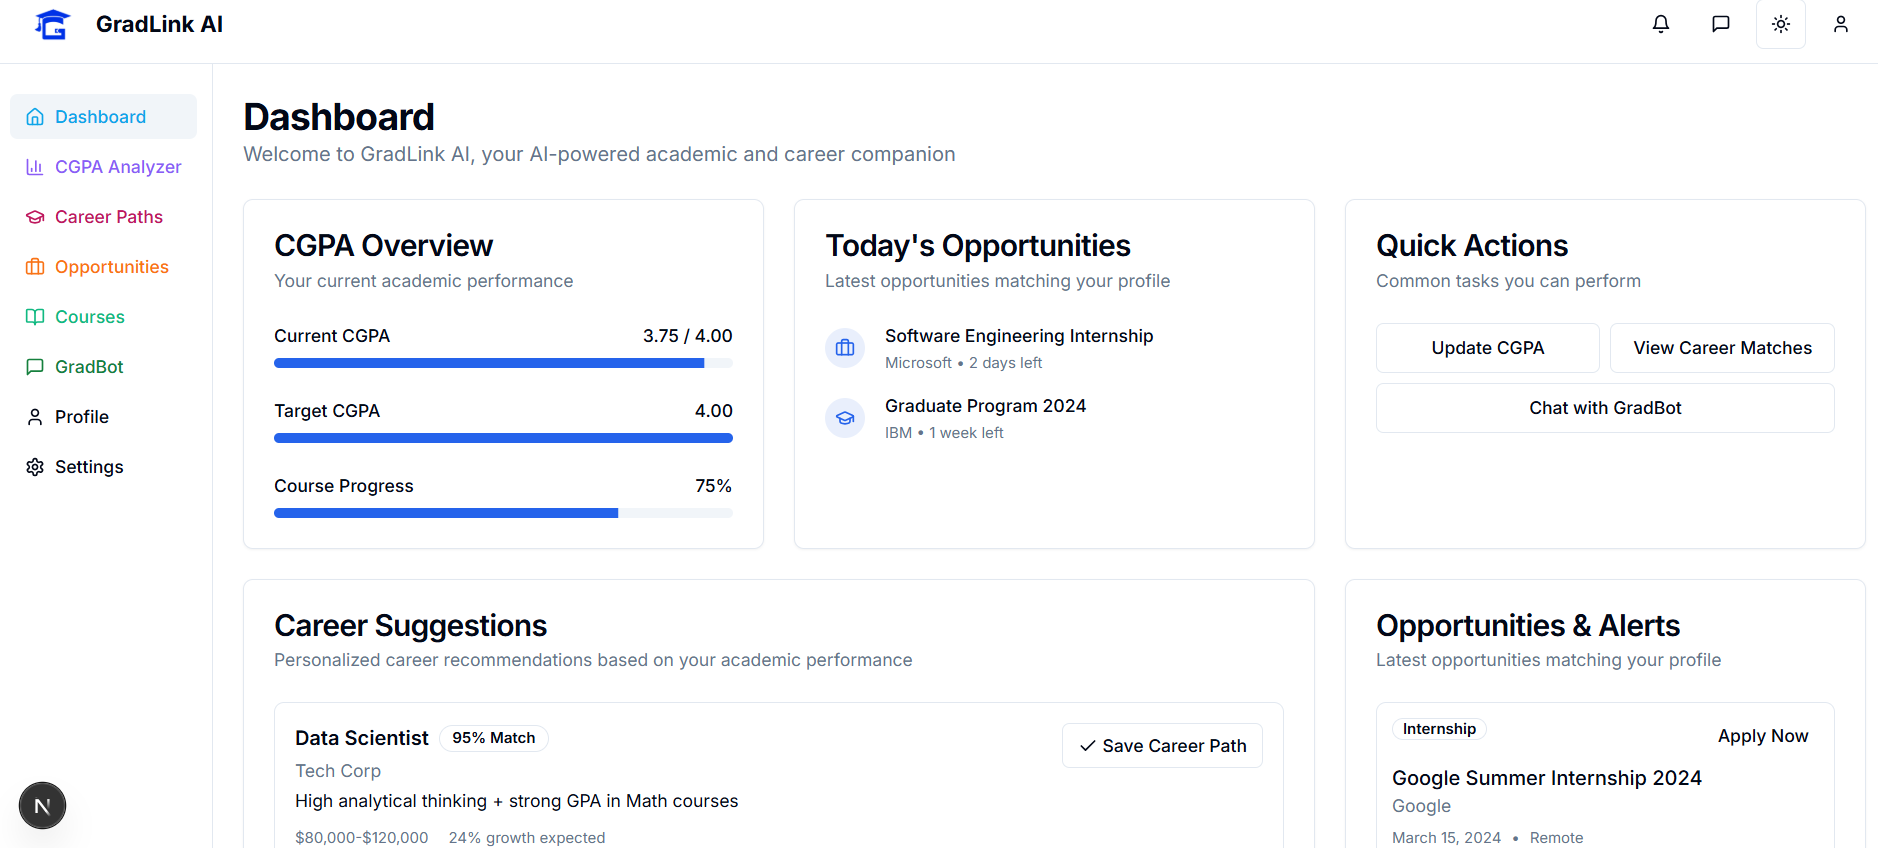Click briefcase icon beside Software Engineering Internship
The image size is (1878, 848).
click(x=845, y=348)
